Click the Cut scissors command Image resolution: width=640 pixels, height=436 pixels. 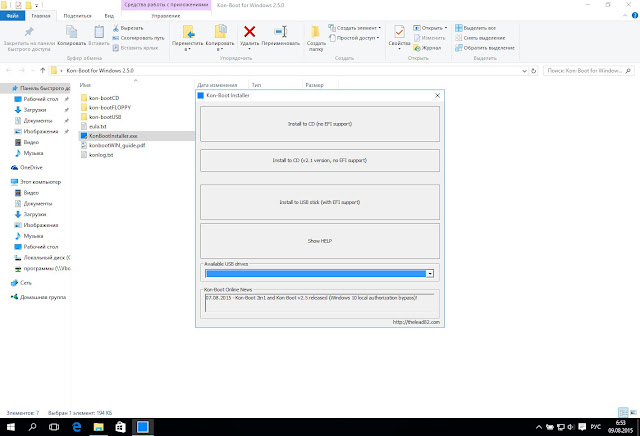click(128, 28)
